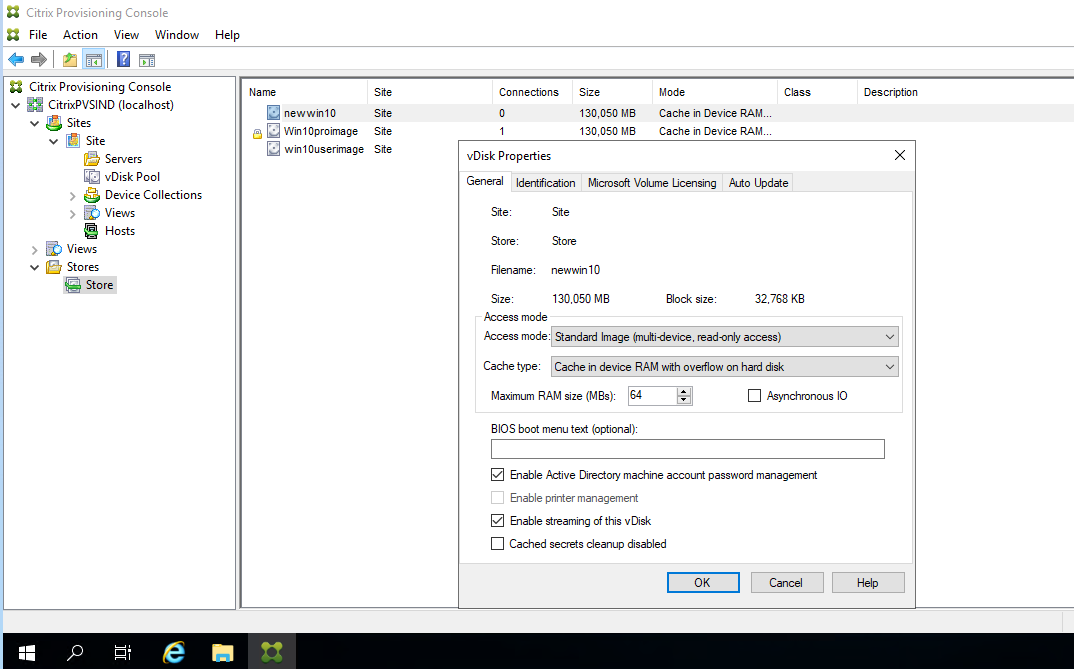Viewport: 1074px width, 669px height.
Task: Switch to the Identification tab
Action: (x=545, y=183)
